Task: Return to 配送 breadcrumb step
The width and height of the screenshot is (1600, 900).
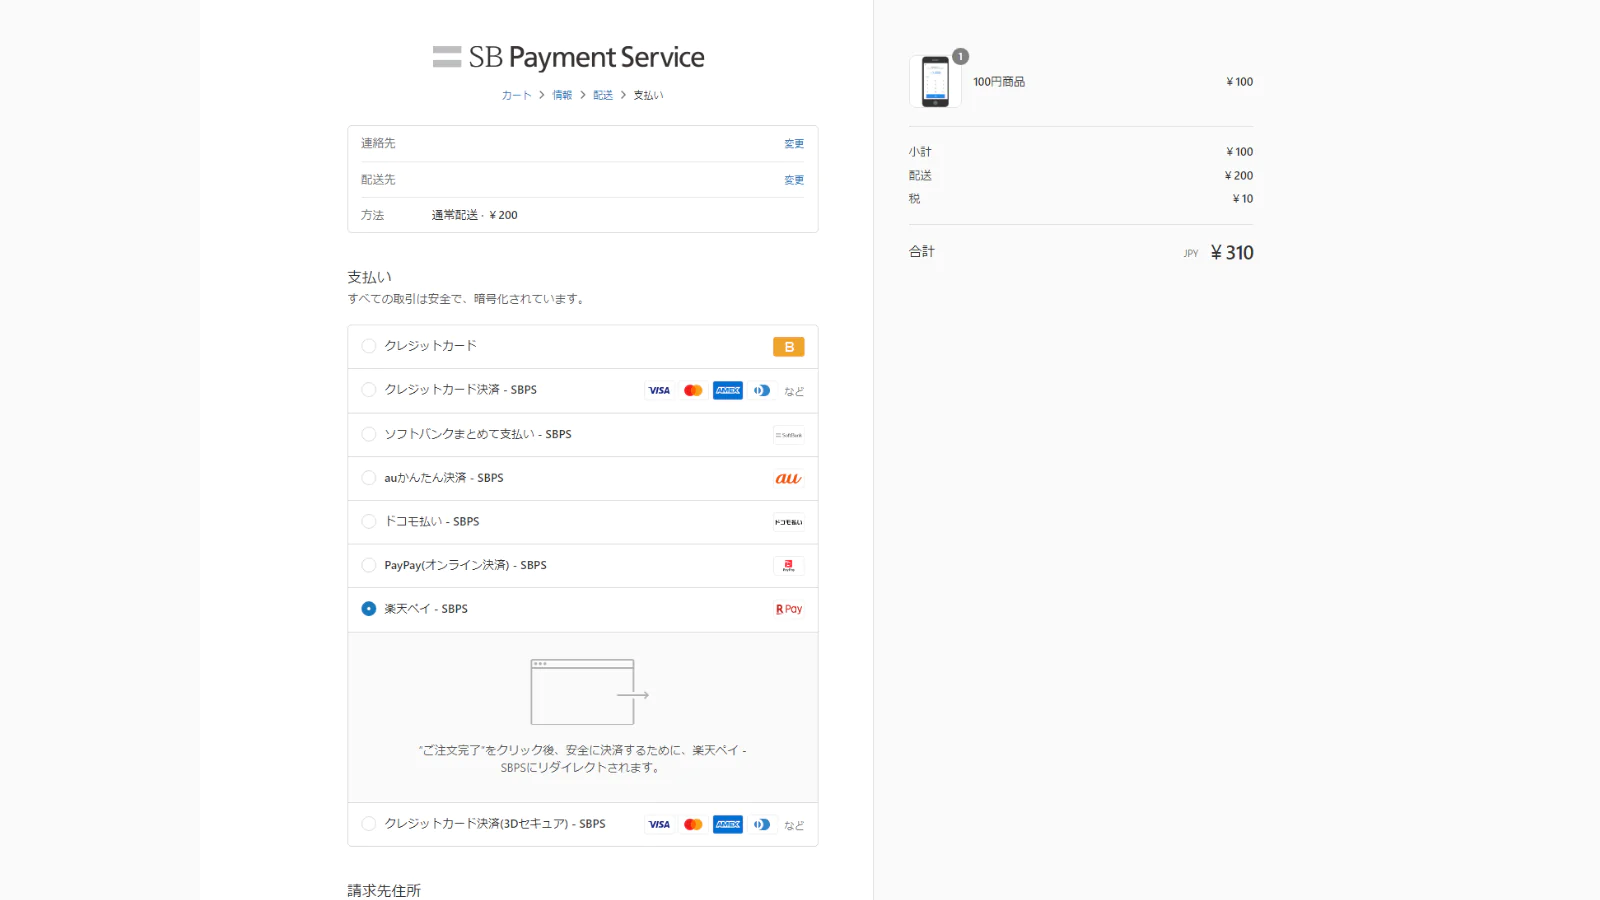Action: [x=603, y=95]
